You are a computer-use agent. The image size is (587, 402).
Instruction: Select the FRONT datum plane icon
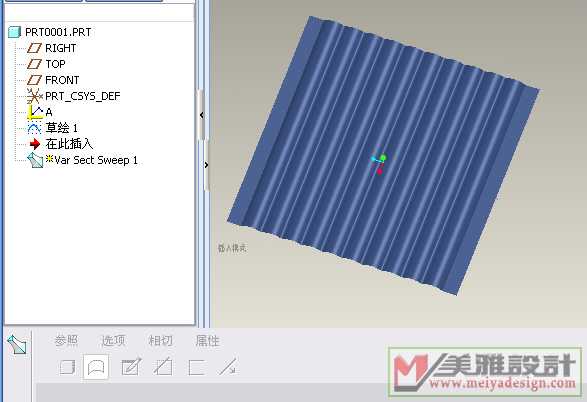[34, 80]
